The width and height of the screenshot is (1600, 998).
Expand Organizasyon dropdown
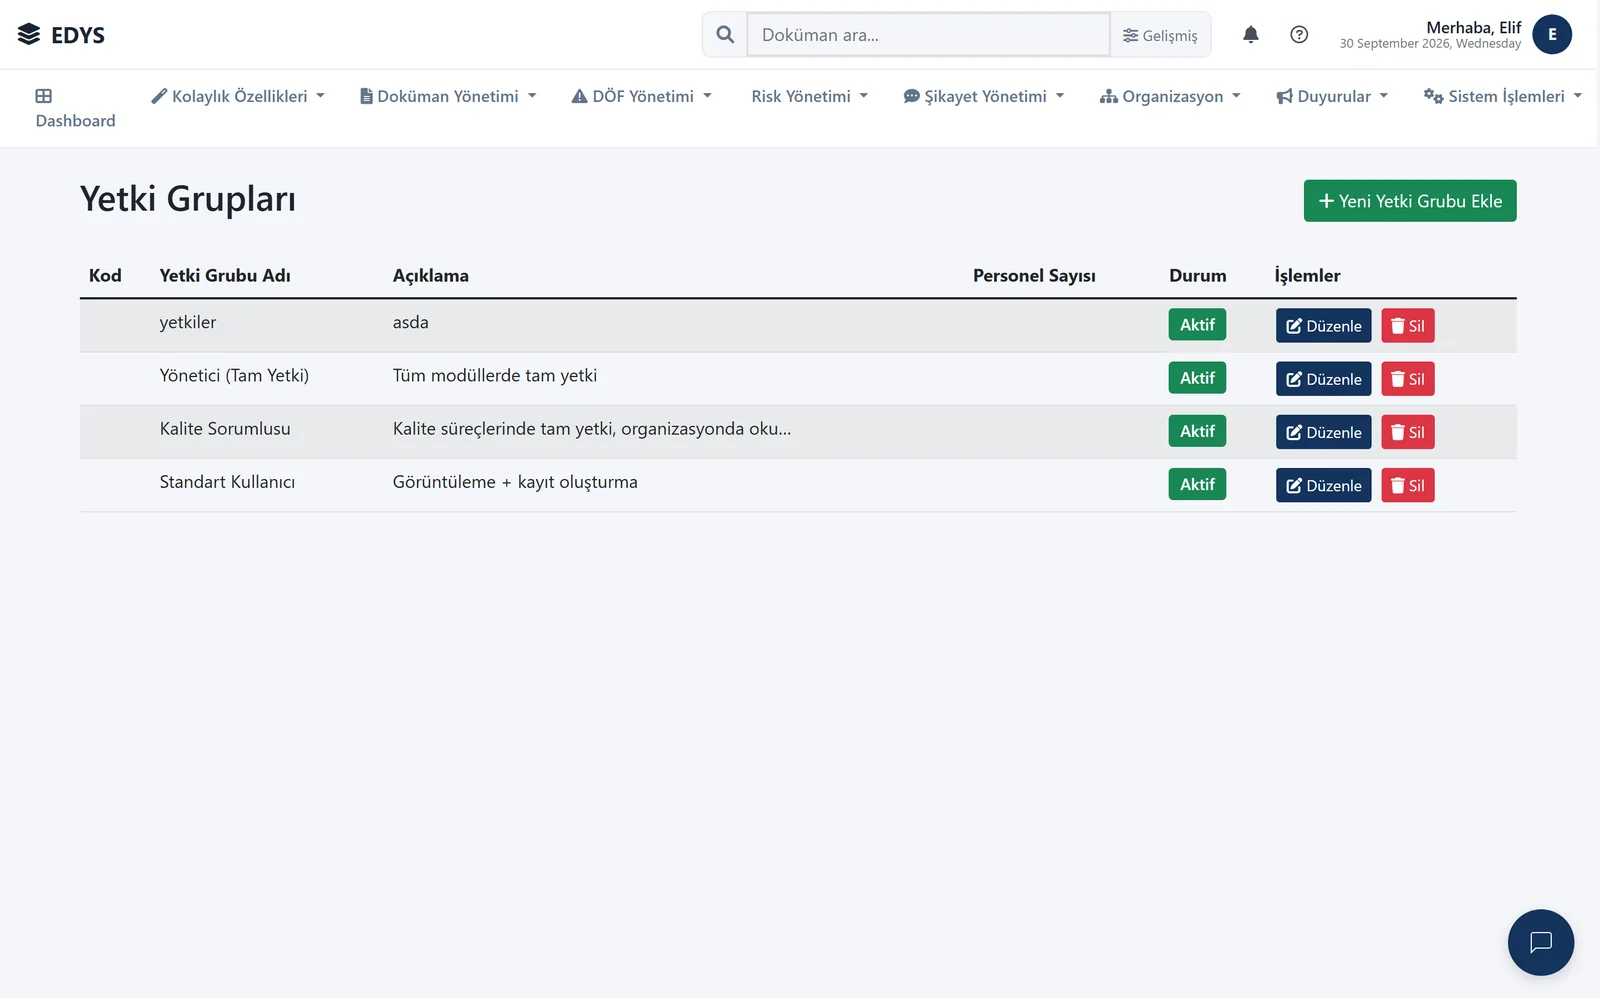(x=1170, y=96)
